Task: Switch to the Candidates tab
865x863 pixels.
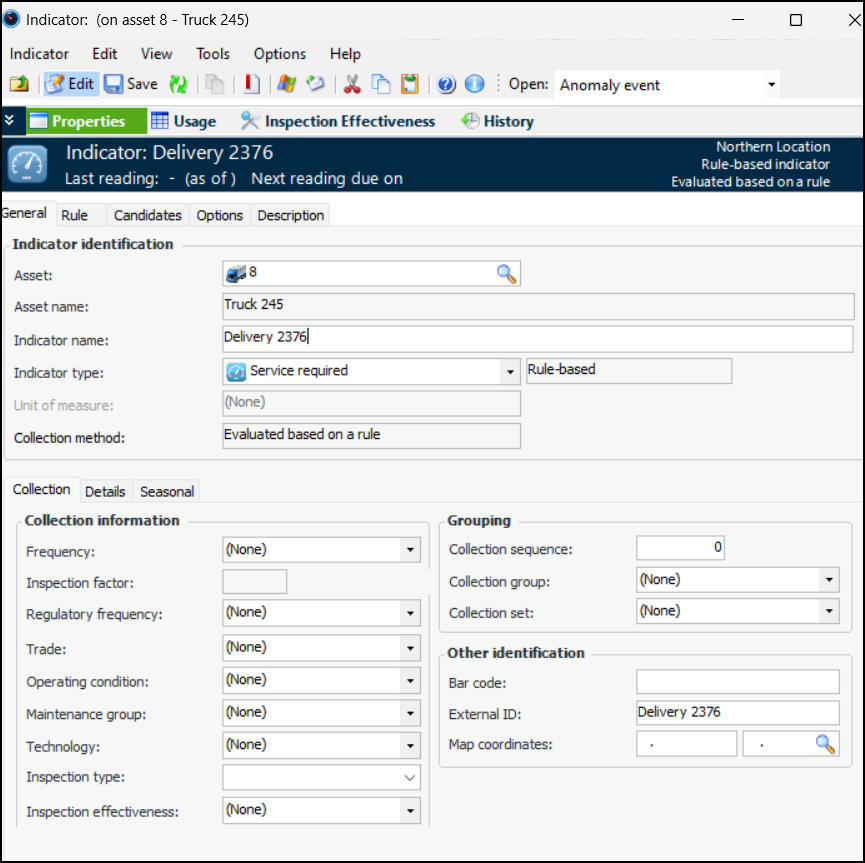Action: tap(147, 215)
